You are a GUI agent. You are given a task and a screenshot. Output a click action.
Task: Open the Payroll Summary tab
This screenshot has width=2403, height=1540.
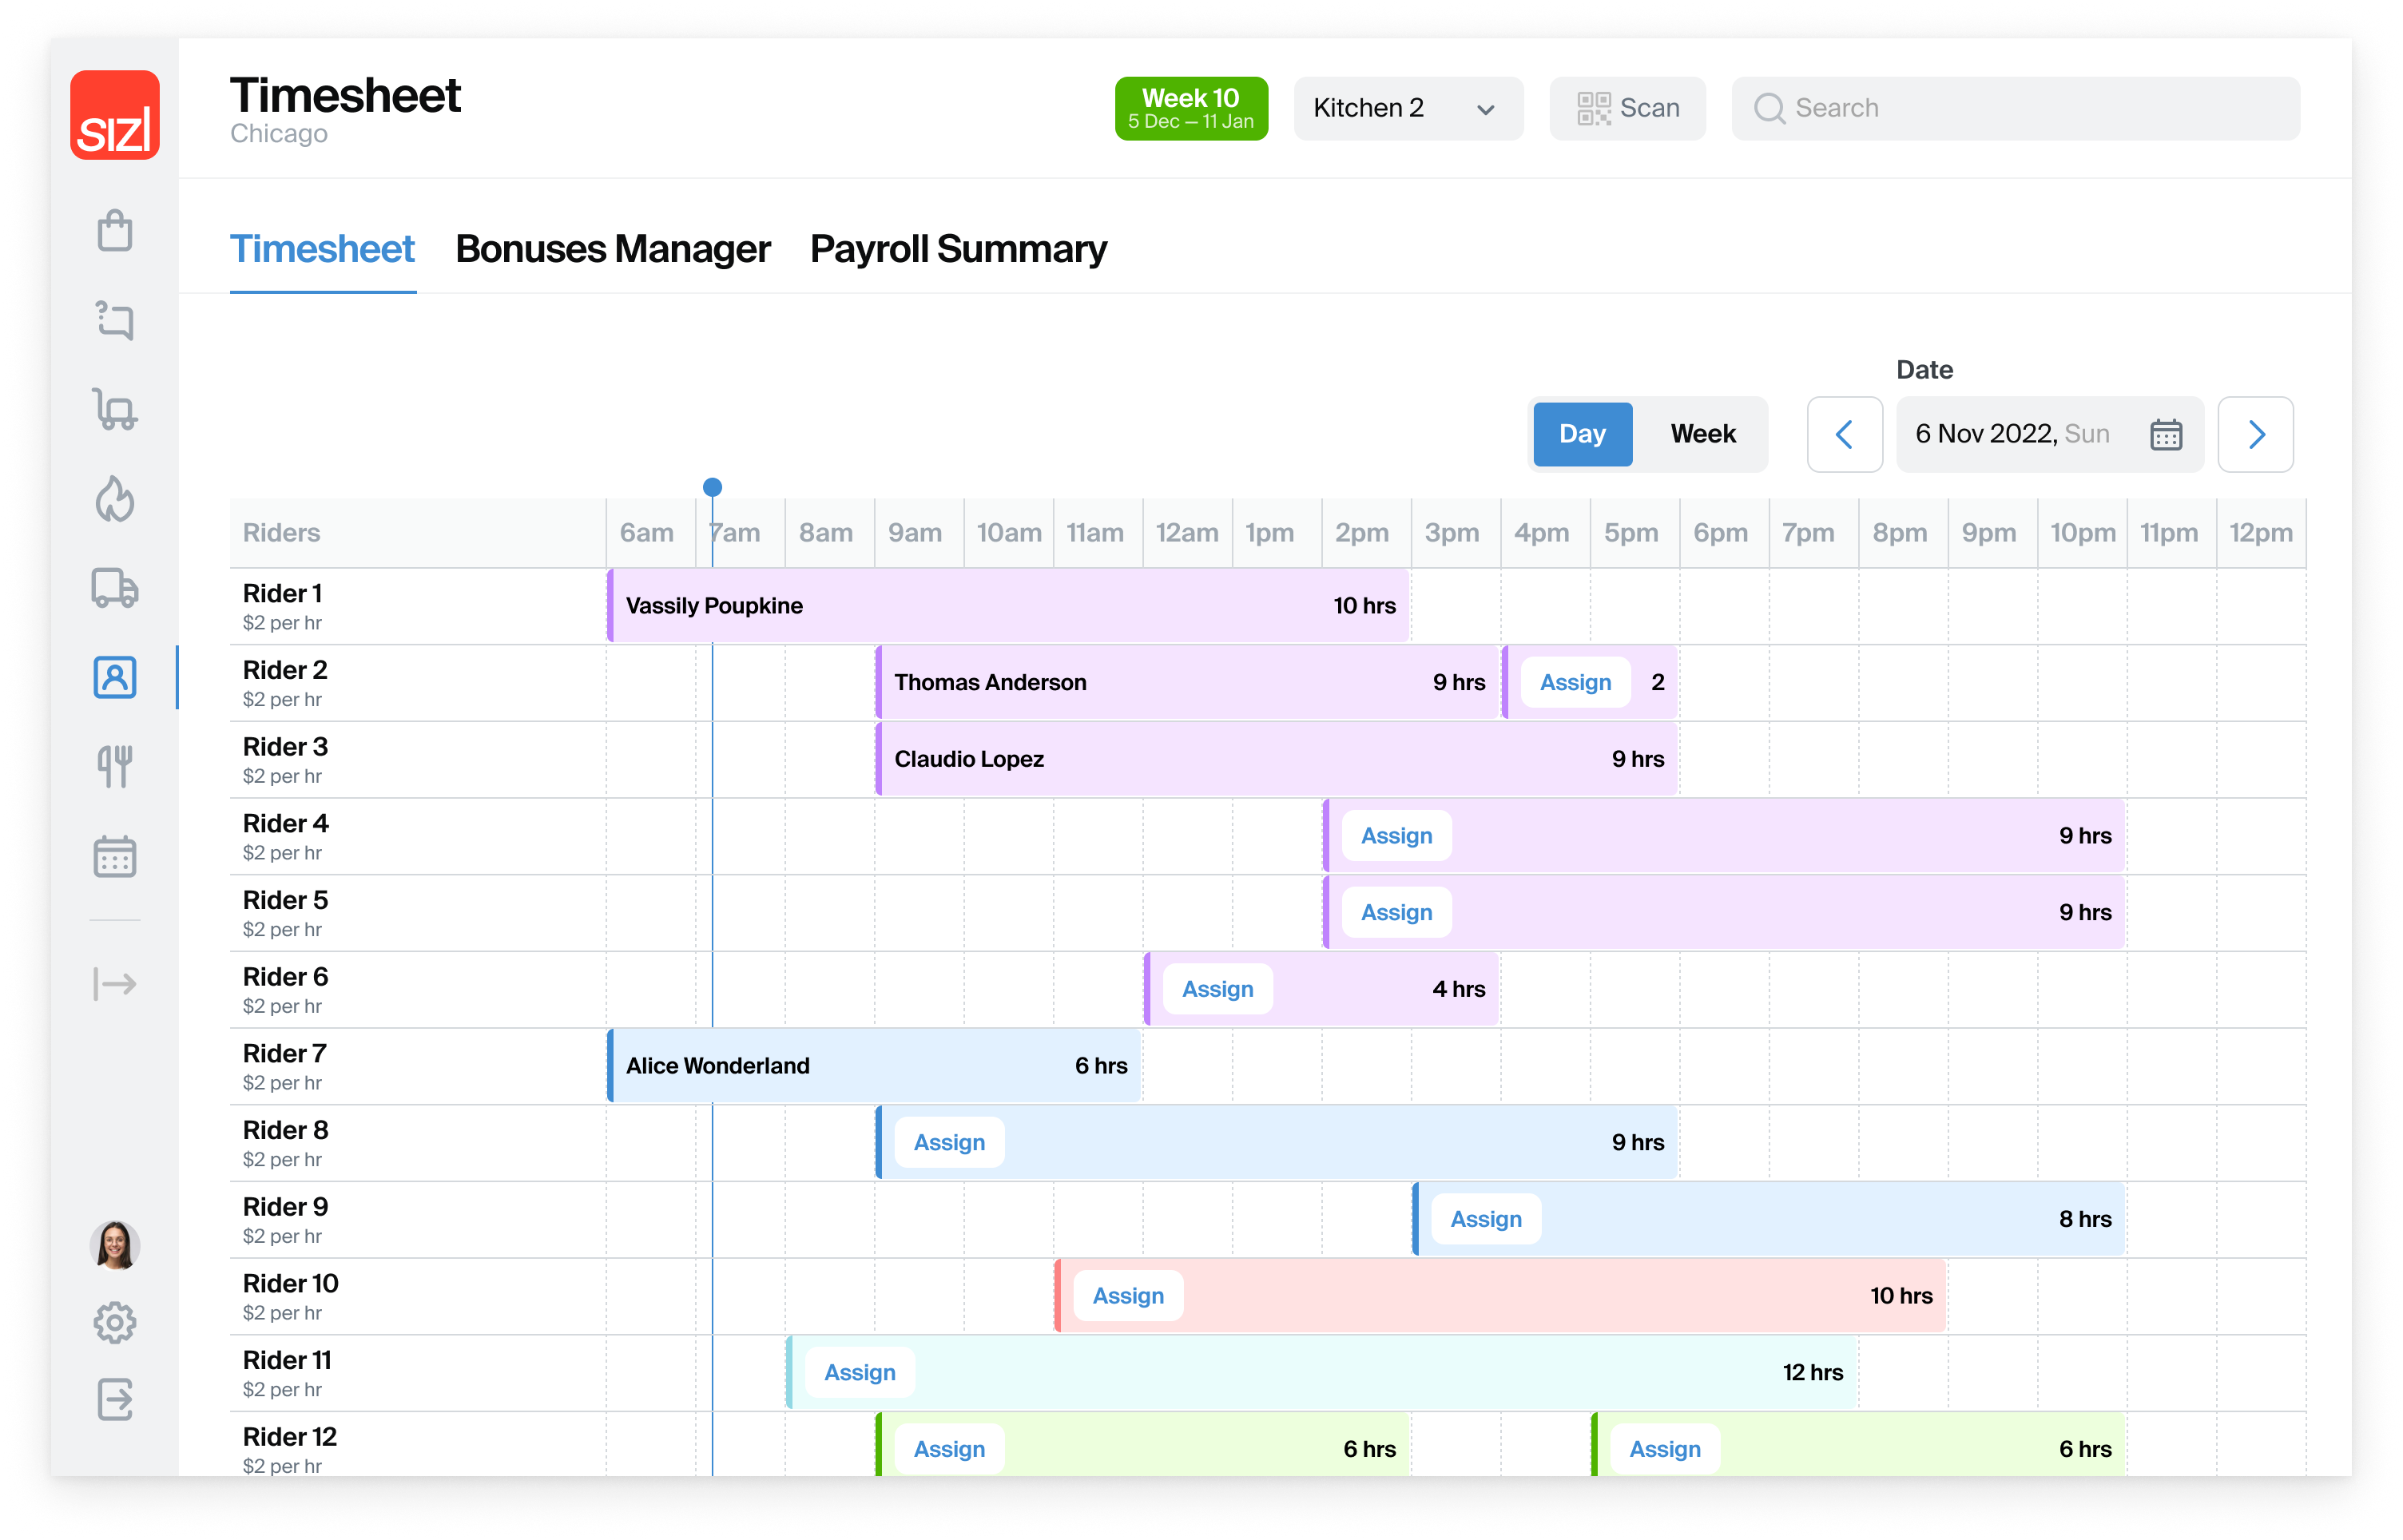(958, 249)
